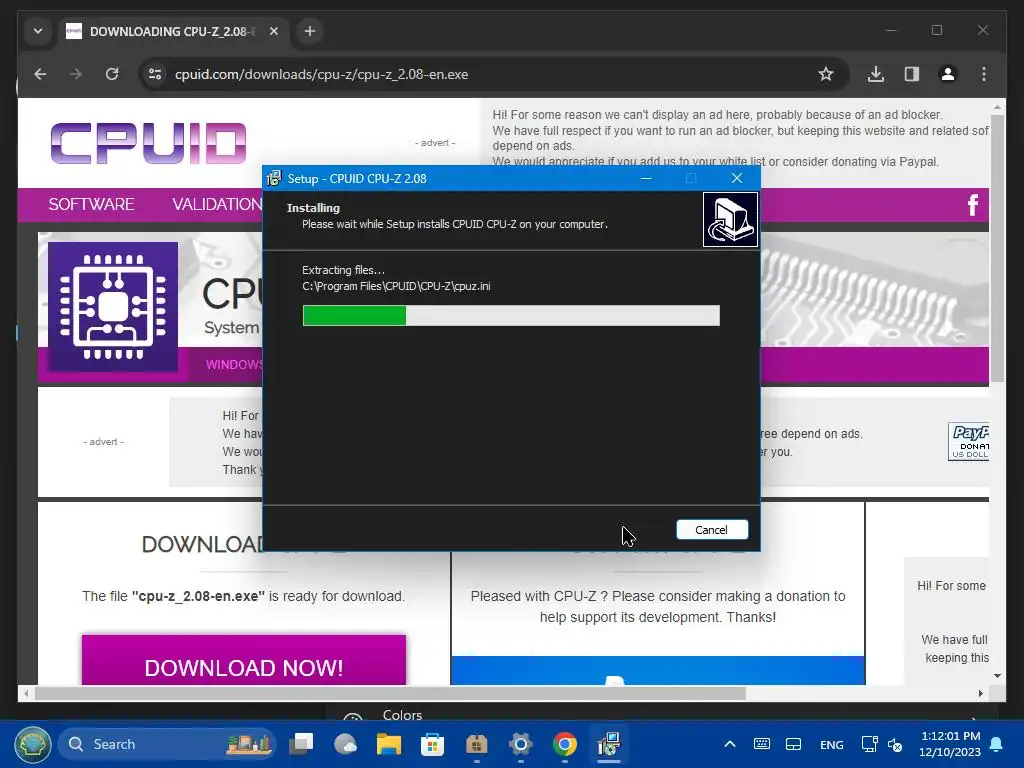Close the DOWNLOADING CPU-Z tab
This screenshot has height=768, width=1024.
[274, 31]
